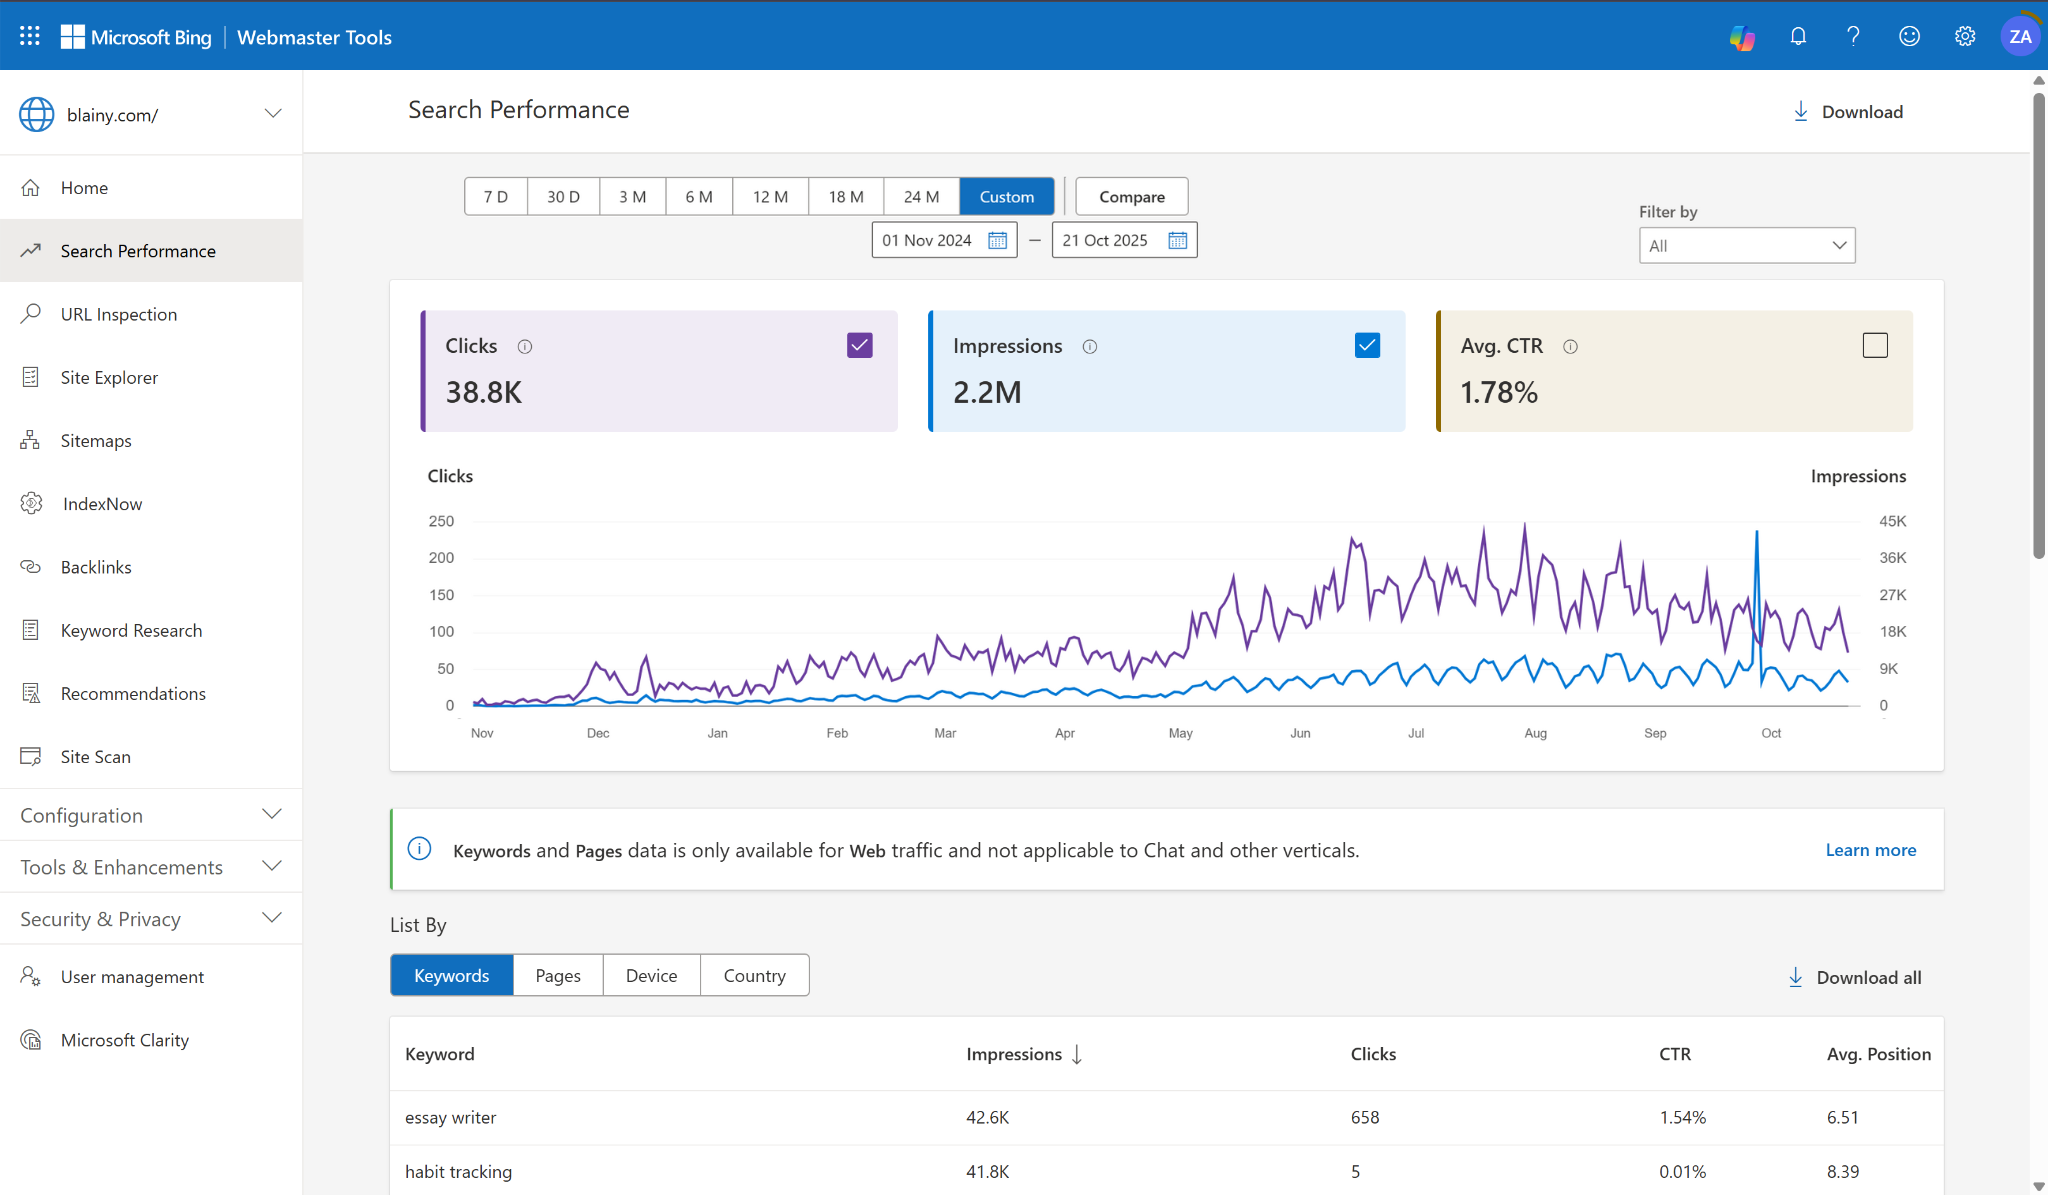
Task: Open the Backlinks section
Action: [95, 566]
